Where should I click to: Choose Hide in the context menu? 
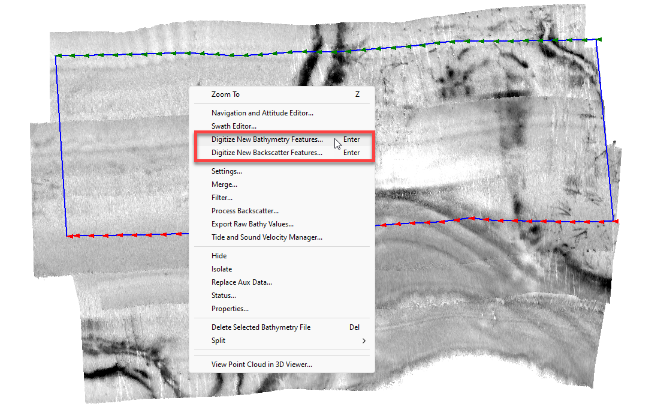[x=282, y=256]
